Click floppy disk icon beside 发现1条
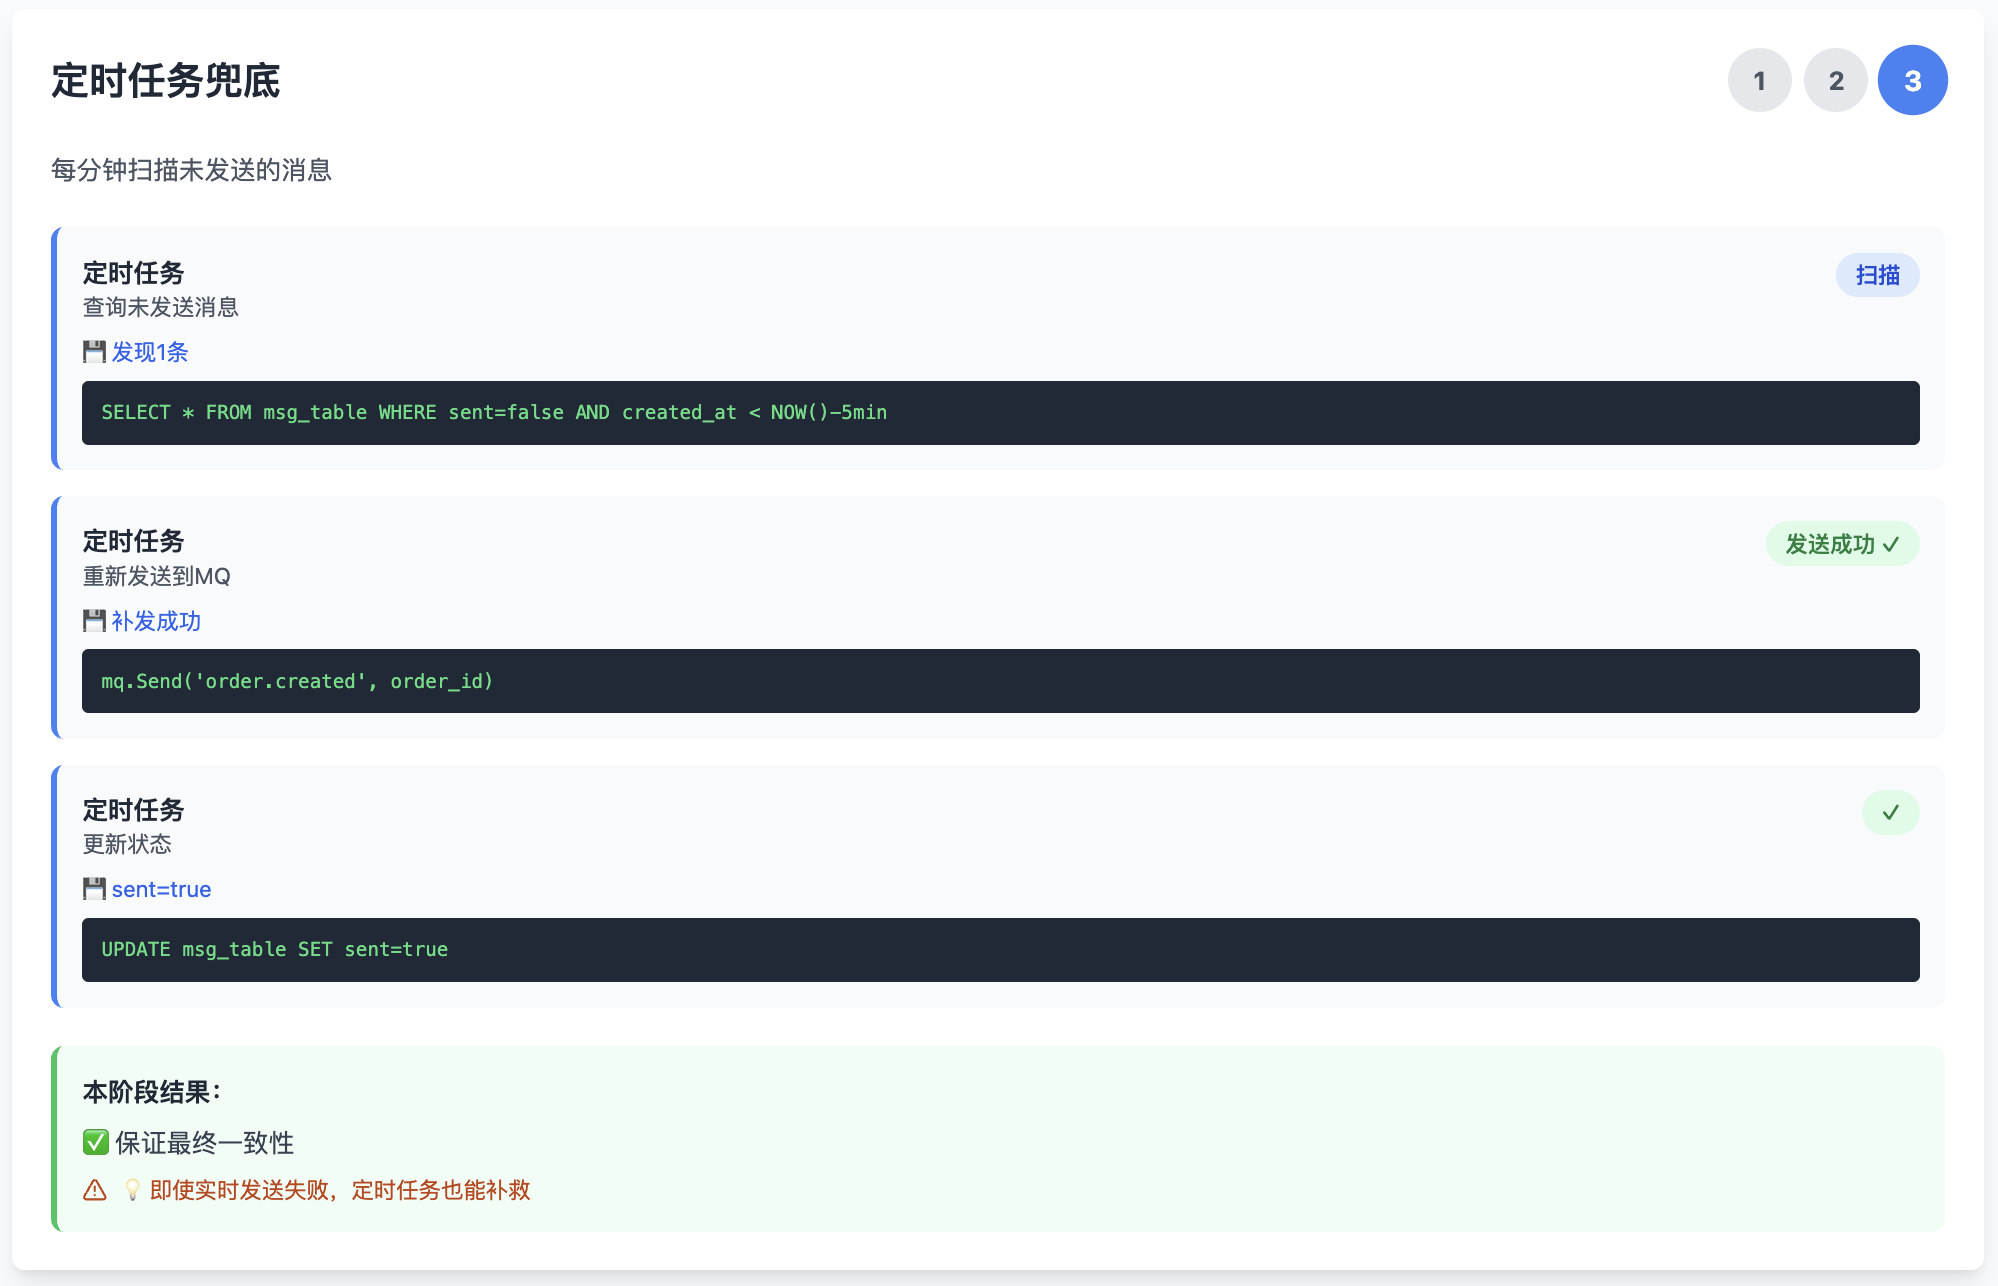The image size is (1998, 1286). pyautogui.click(x=94, y=352)
